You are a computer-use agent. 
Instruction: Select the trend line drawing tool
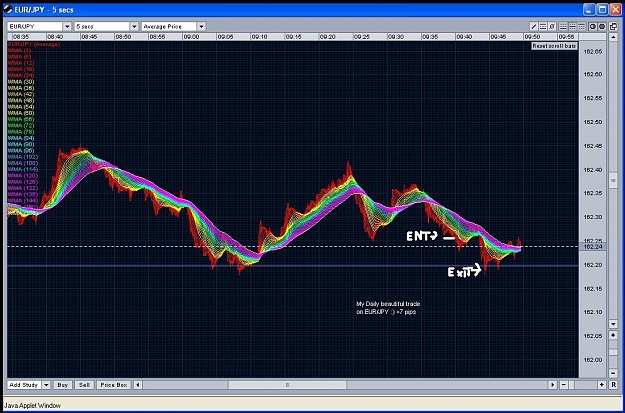click(534, 27)
